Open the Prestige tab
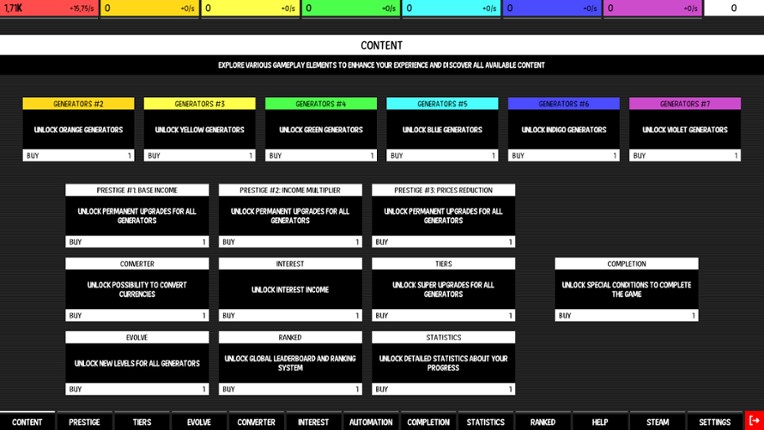This screenshot has height=430, width=764. click(84, 422)
